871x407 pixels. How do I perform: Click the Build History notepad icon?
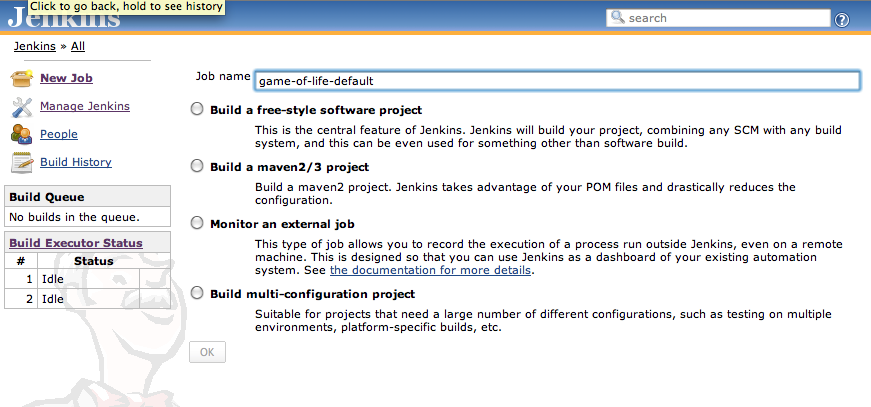point(22,163)
